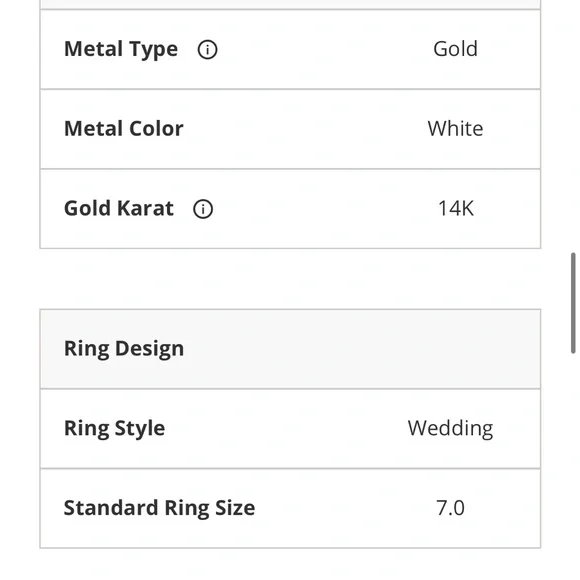Click the Metal Color table row

coord(290,129)
